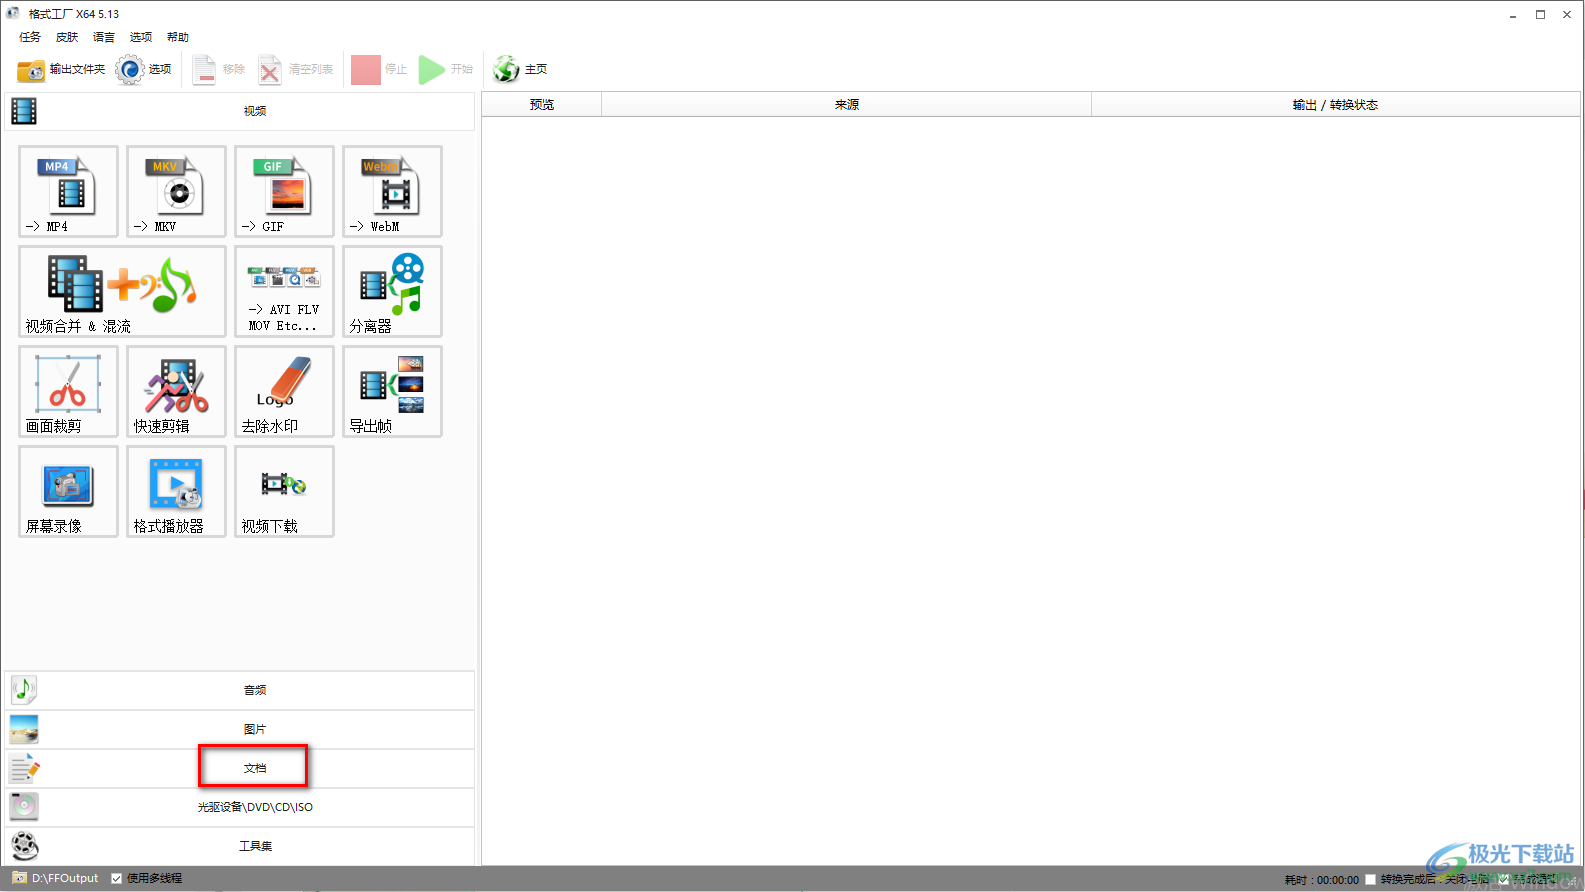Select the -> MP4 conversion tile

pyautogui.click(x=68, y=191)
